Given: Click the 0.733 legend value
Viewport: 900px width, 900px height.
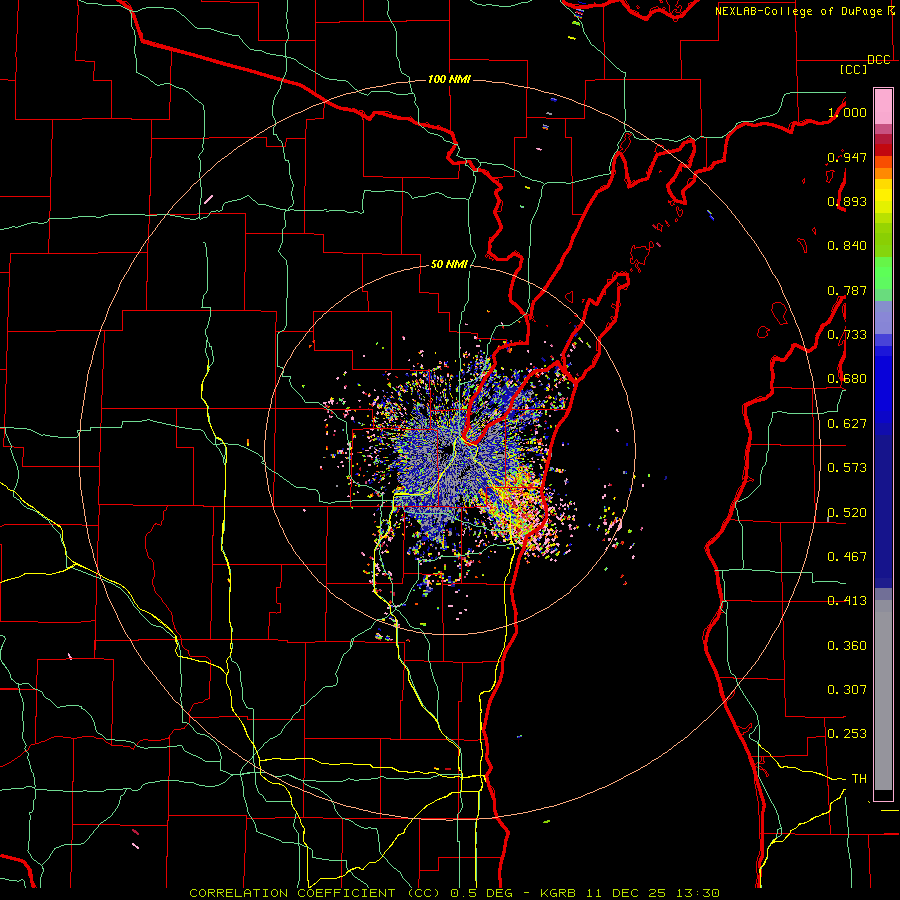Looking at the screenshot, I should click(847, 335).
